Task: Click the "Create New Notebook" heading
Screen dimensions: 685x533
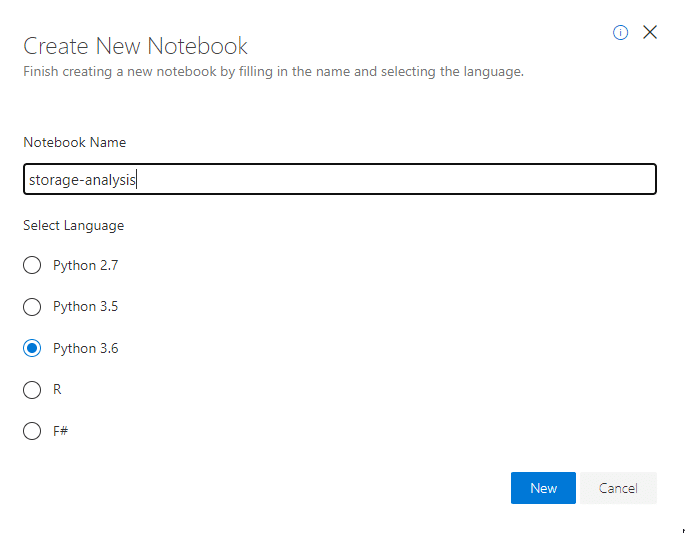Action: 135,46
